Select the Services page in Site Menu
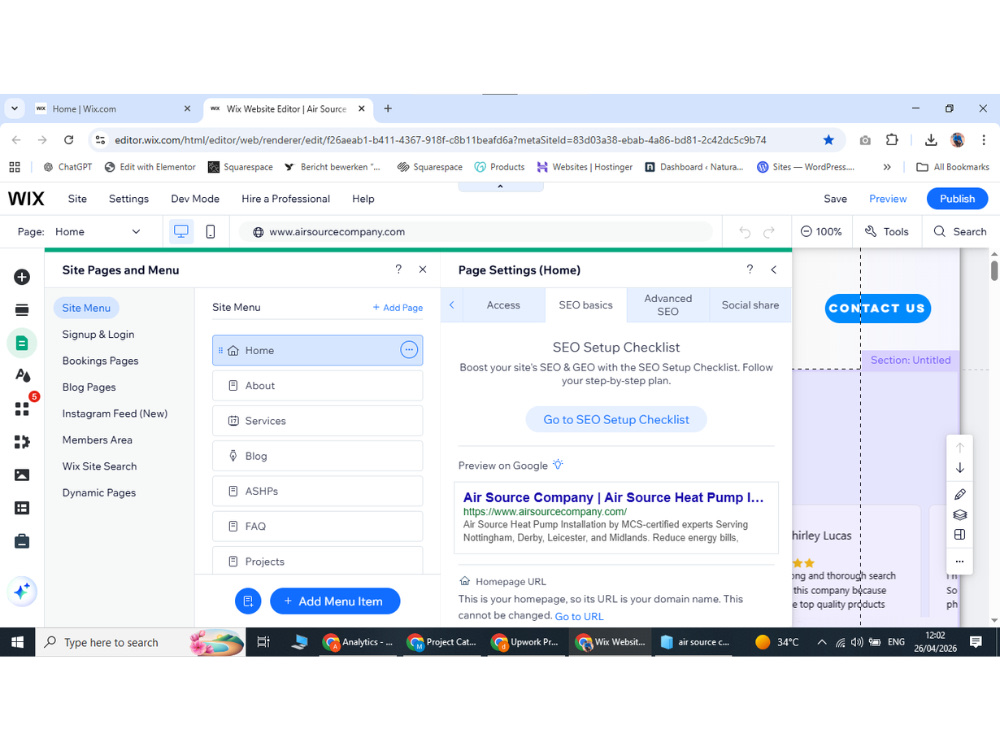Screen dimensions: 1000x750 point(318,421)
